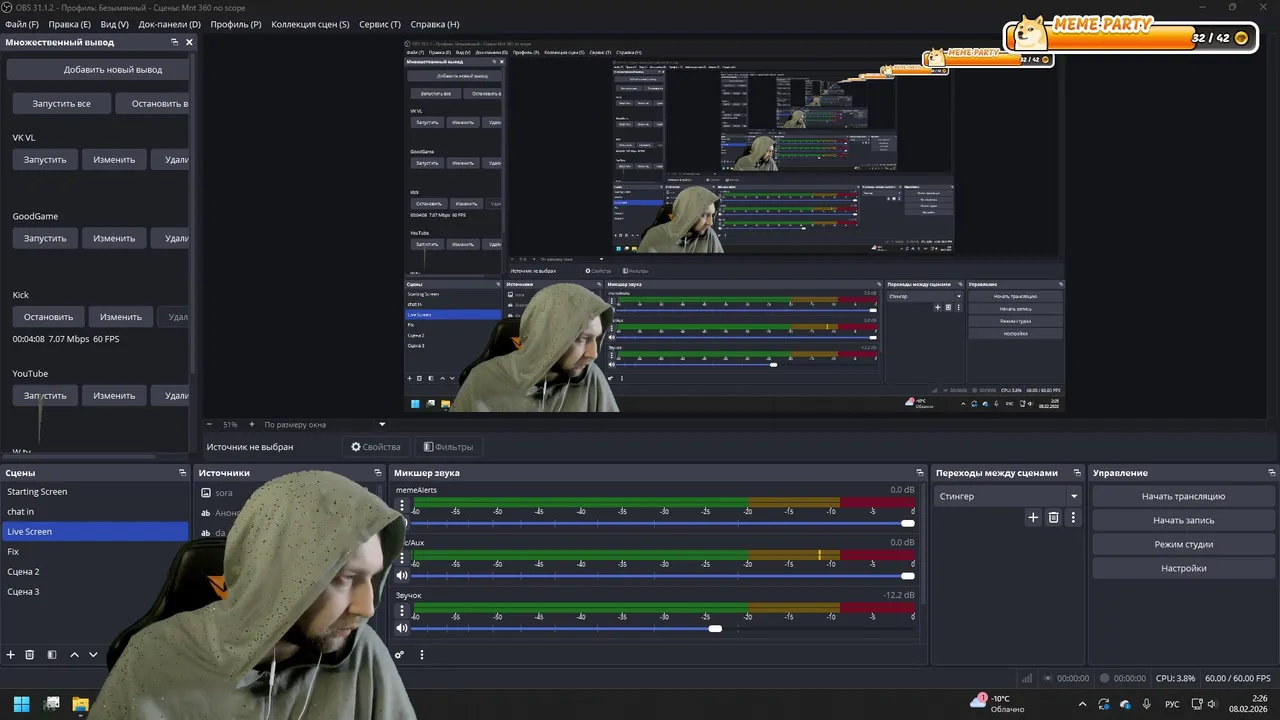Viewport: 1280px width, 720px height.
Task: Click Запустить все button
Action: click(x=61, y=103)
